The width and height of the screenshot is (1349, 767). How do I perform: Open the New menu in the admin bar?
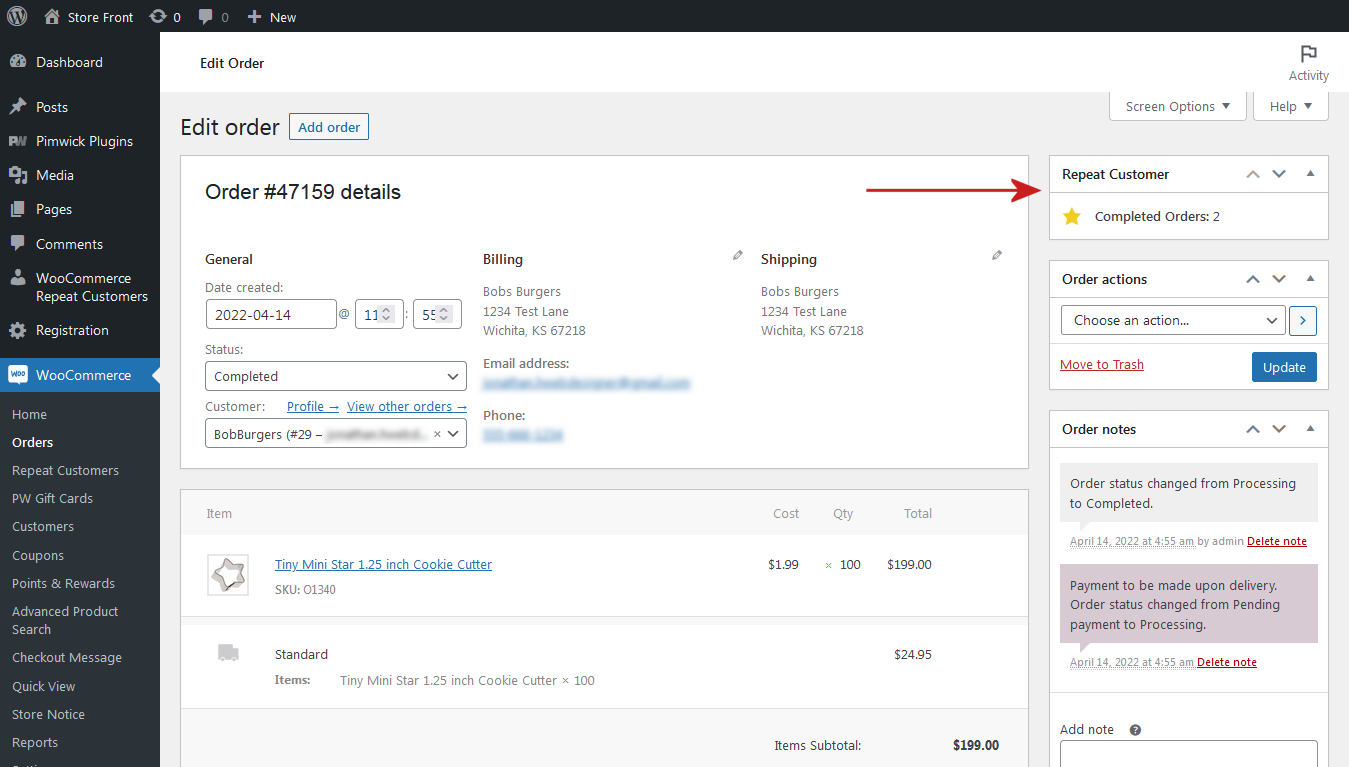tap(271, 16)
